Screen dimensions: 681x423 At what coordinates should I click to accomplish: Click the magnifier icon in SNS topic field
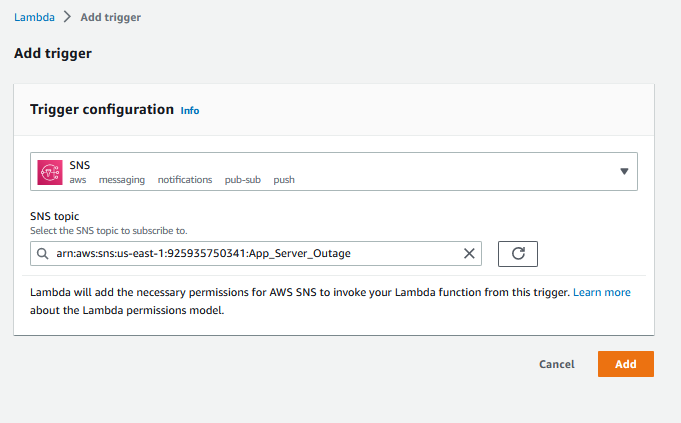(x=42, y=254)
